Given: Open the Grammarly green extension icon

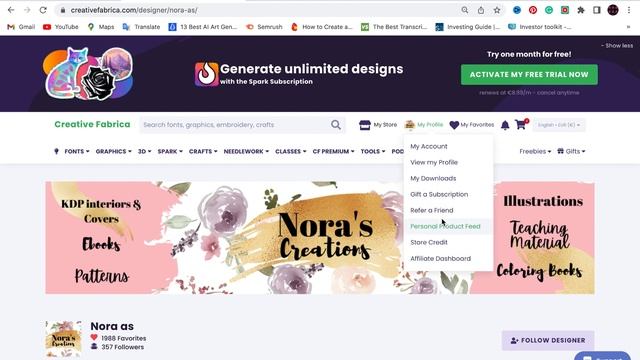Looking at the screenshot, I should 549,10.
